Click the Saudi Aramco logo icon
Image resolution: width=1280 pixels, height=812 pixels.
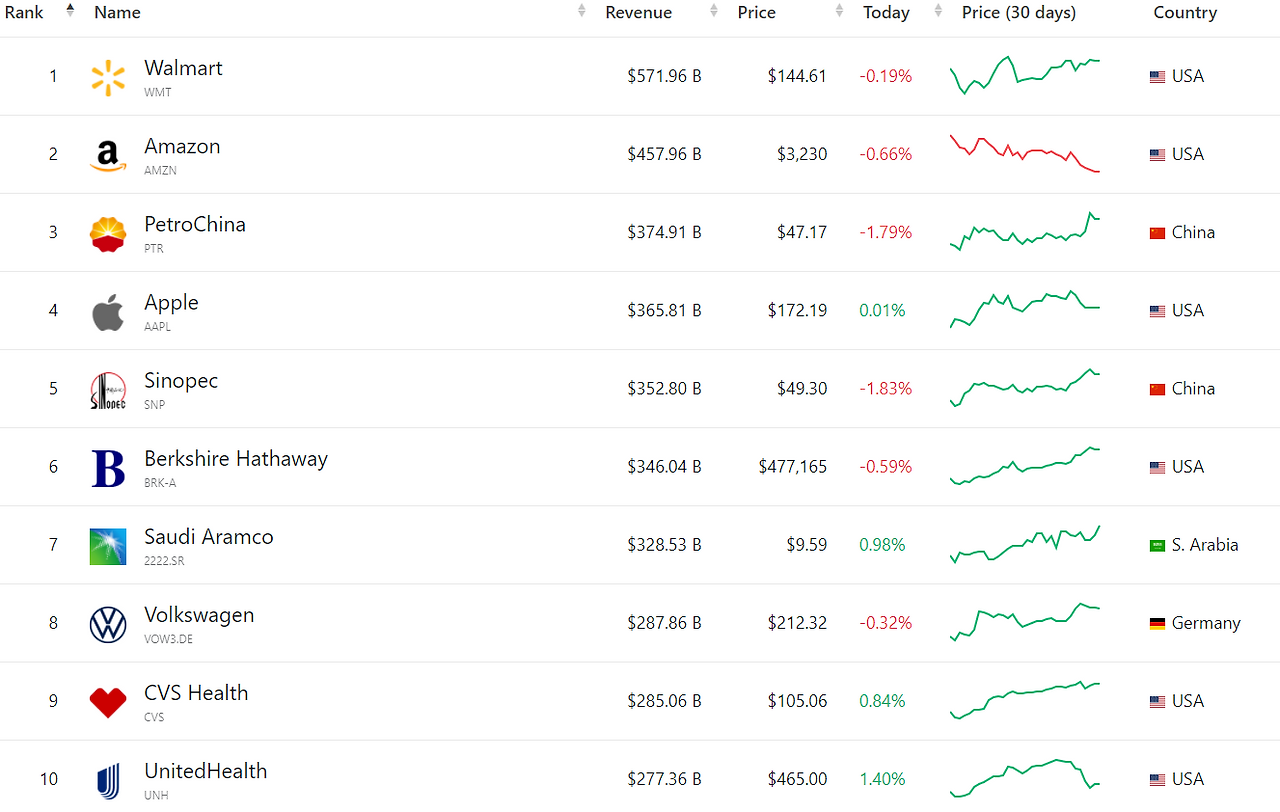point(108,546)
